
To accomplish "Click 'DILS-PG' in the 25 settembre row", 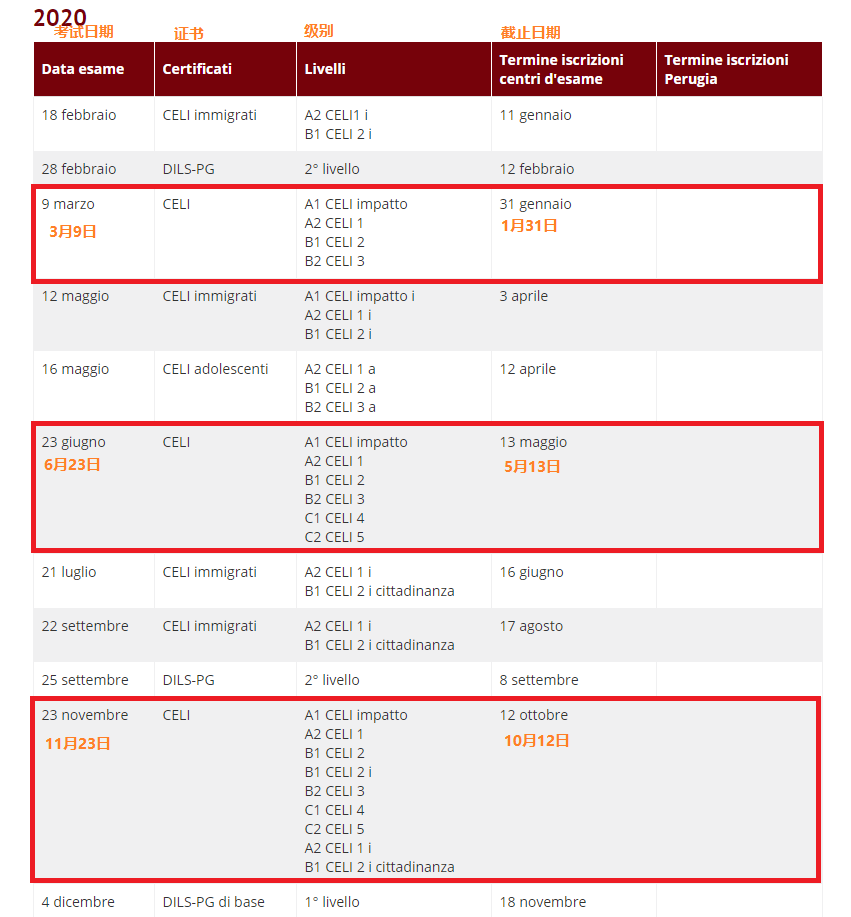I will (188, 680).
